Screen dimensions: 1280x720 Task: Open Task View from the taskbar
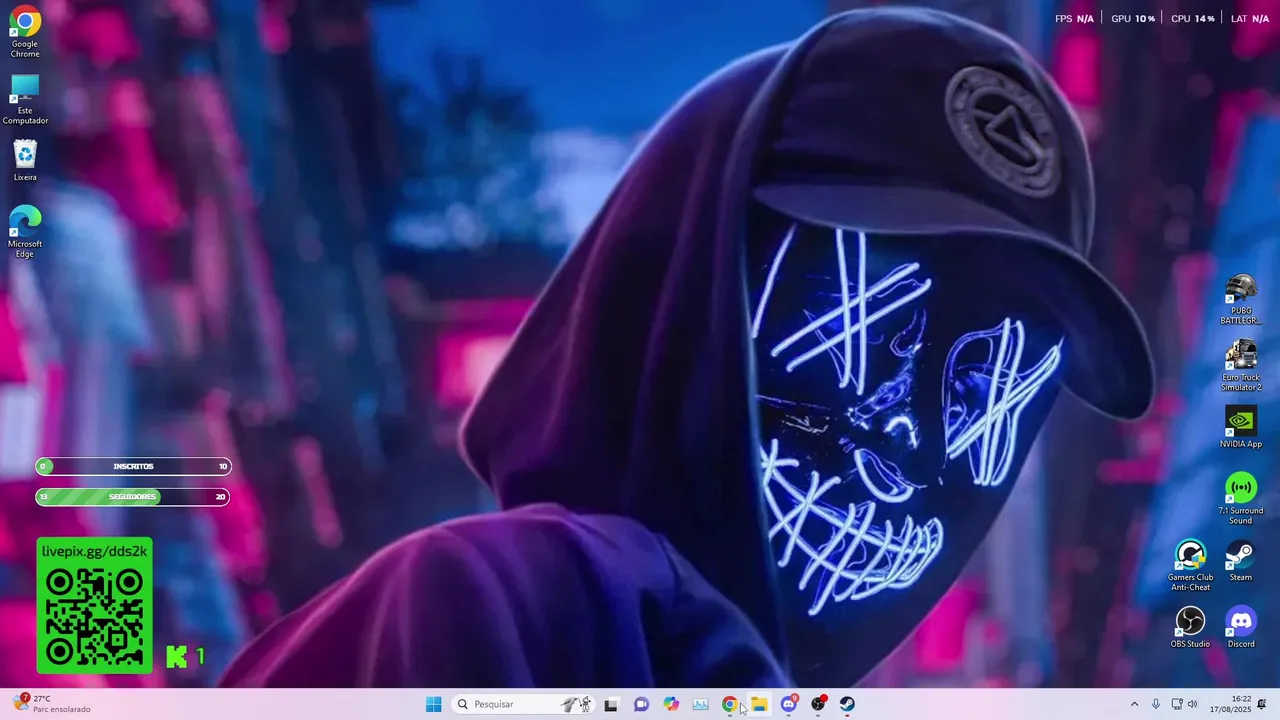click(x=611, y=704)
